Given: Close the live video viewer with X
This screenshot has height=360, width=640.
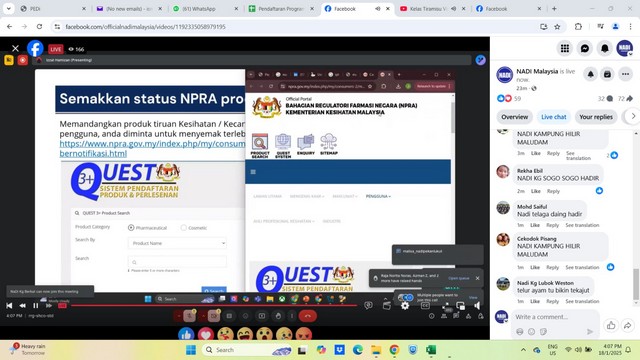Looking at the screenshot, I should point(15,49).
